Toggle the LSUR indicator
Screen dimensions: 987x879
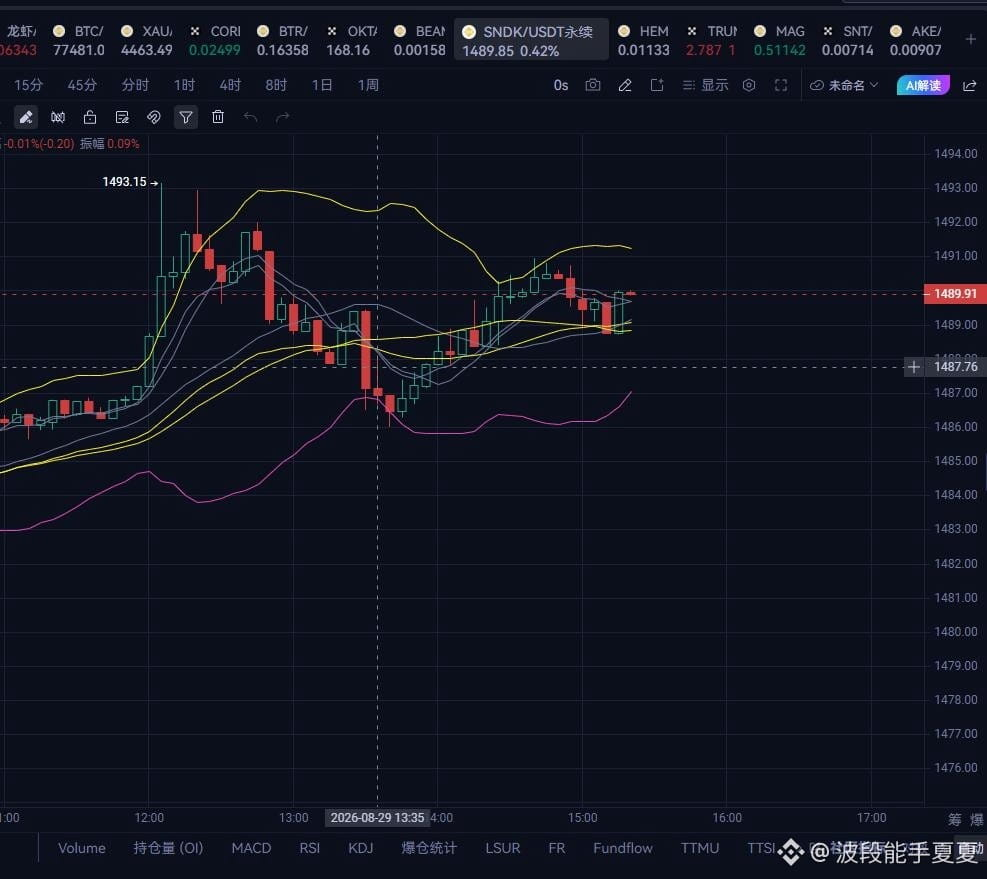tap(503, 848)
